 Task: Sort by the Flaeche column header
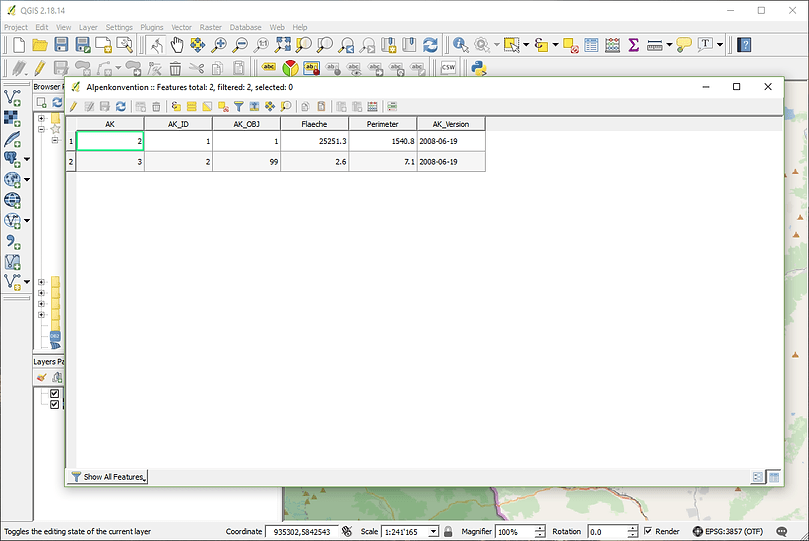tap(314, 124)
